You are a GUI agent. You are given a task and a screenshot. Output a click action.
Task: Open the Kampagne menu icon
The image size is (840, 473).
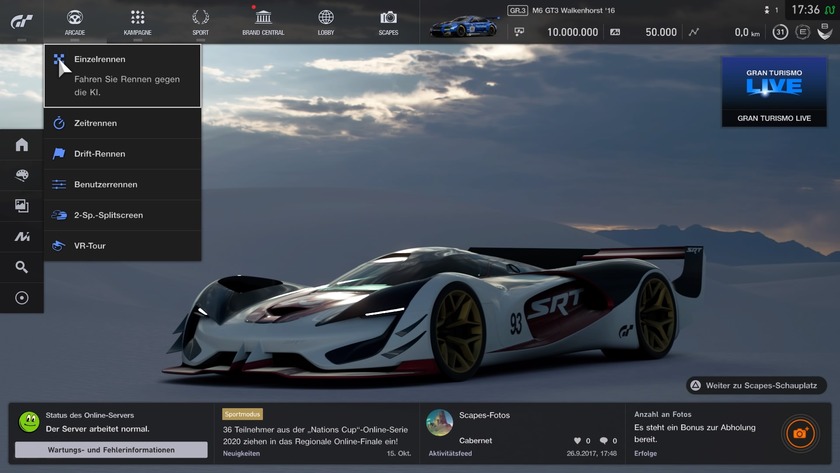(x=138, y=17)
